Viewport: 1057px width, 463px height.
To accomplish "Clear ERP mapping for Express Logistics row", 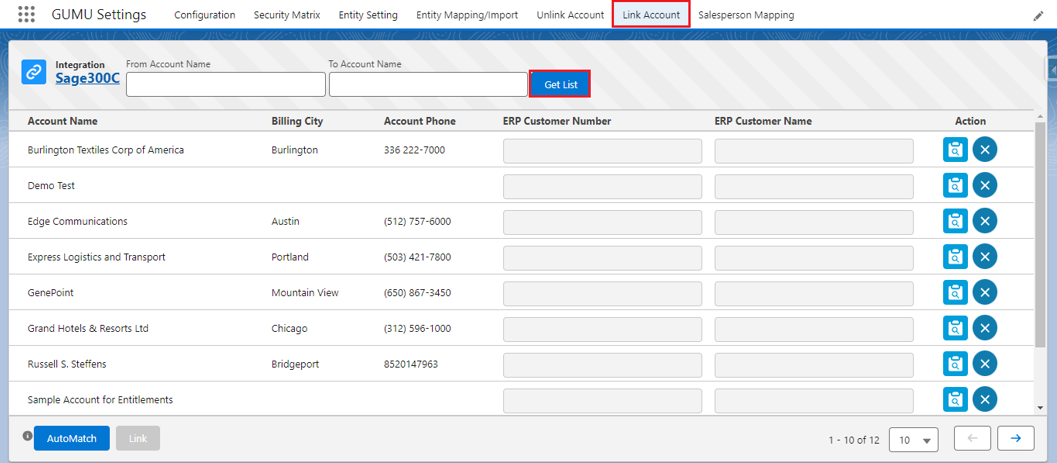I will pyautogui.click(x=985, y=257).
